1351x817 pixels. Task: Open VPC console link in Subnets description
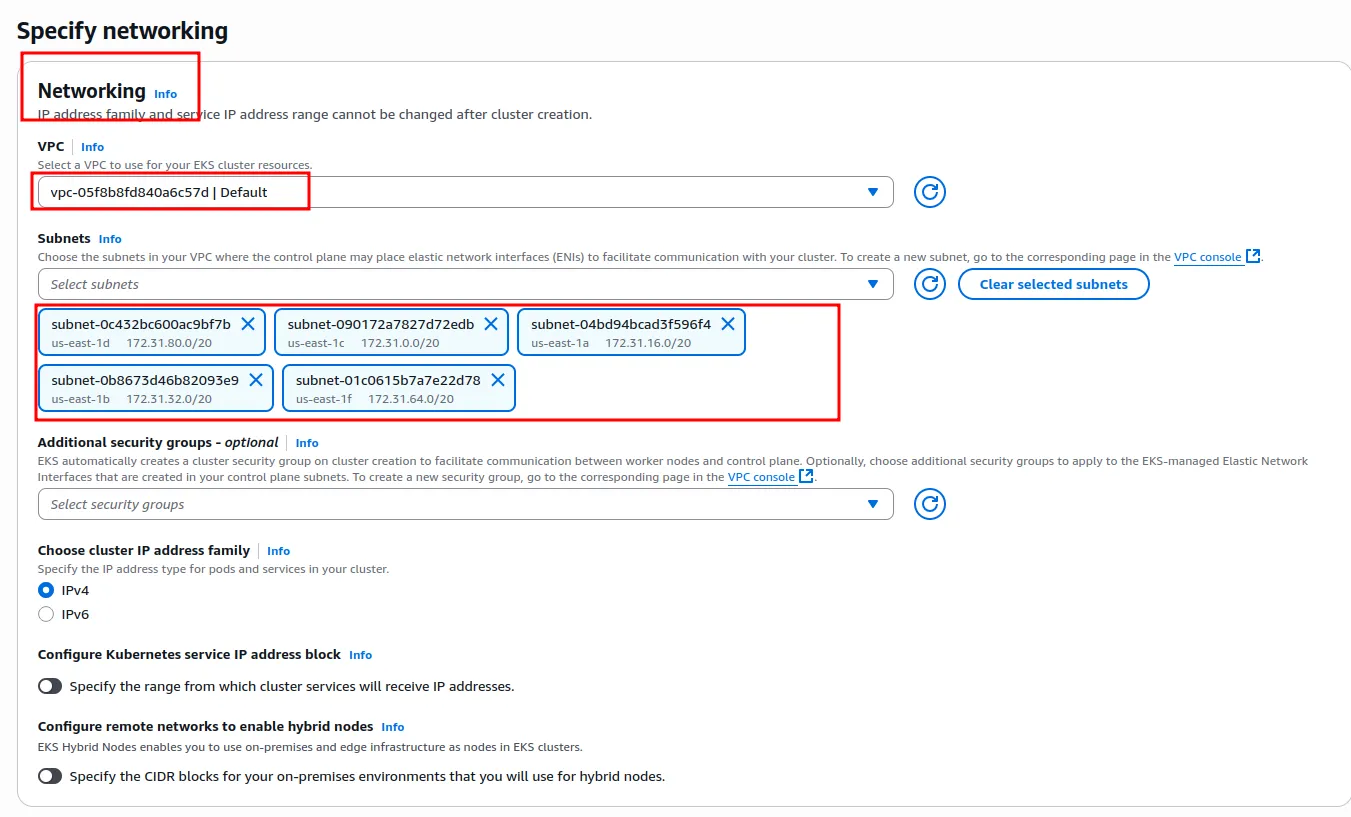(1217, 257)
